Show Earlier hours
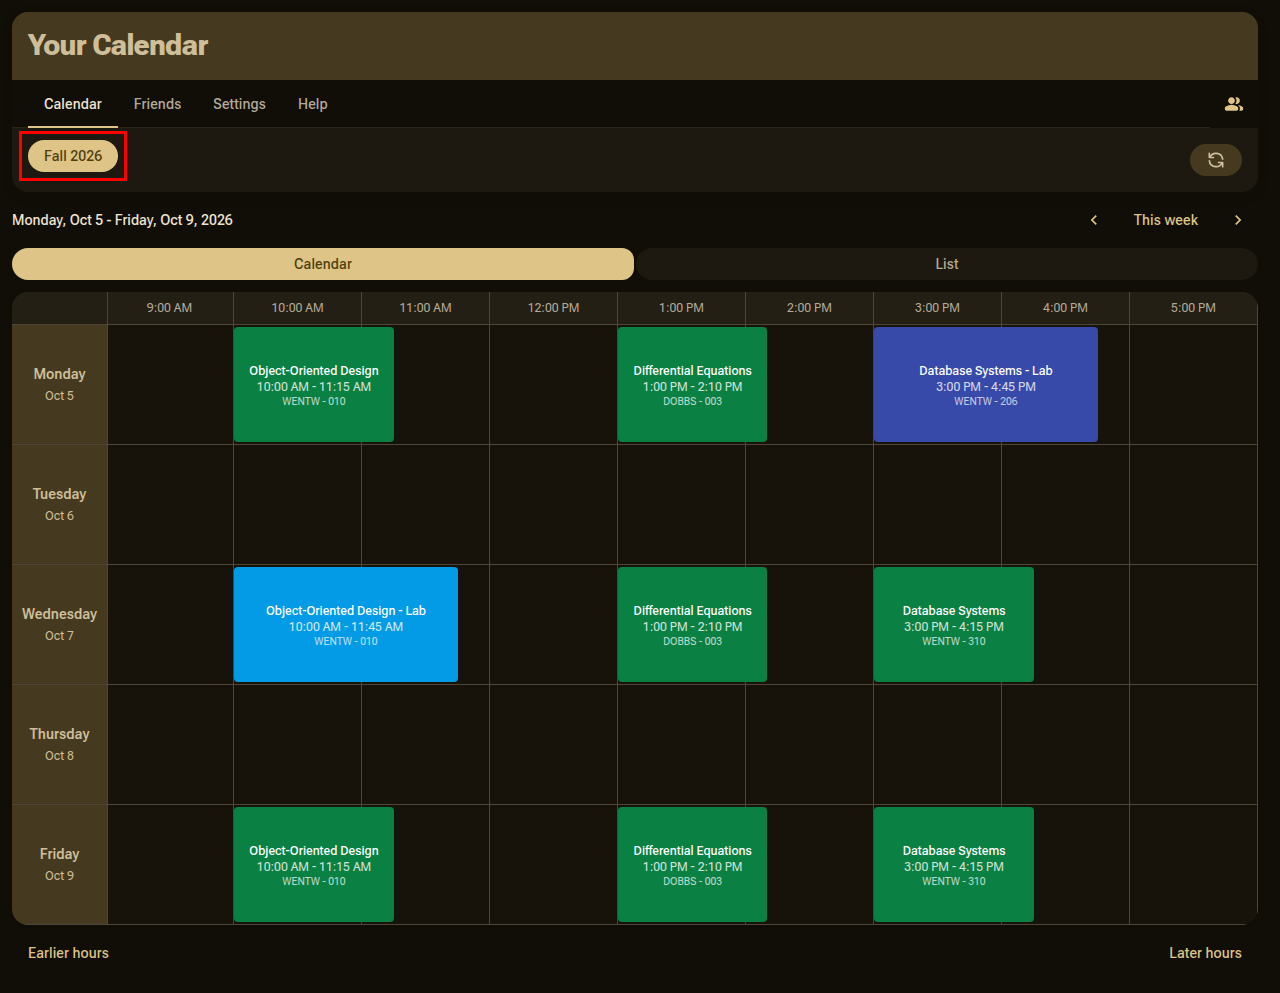Viewport: 1280px width, 993px height. (68, 953)
